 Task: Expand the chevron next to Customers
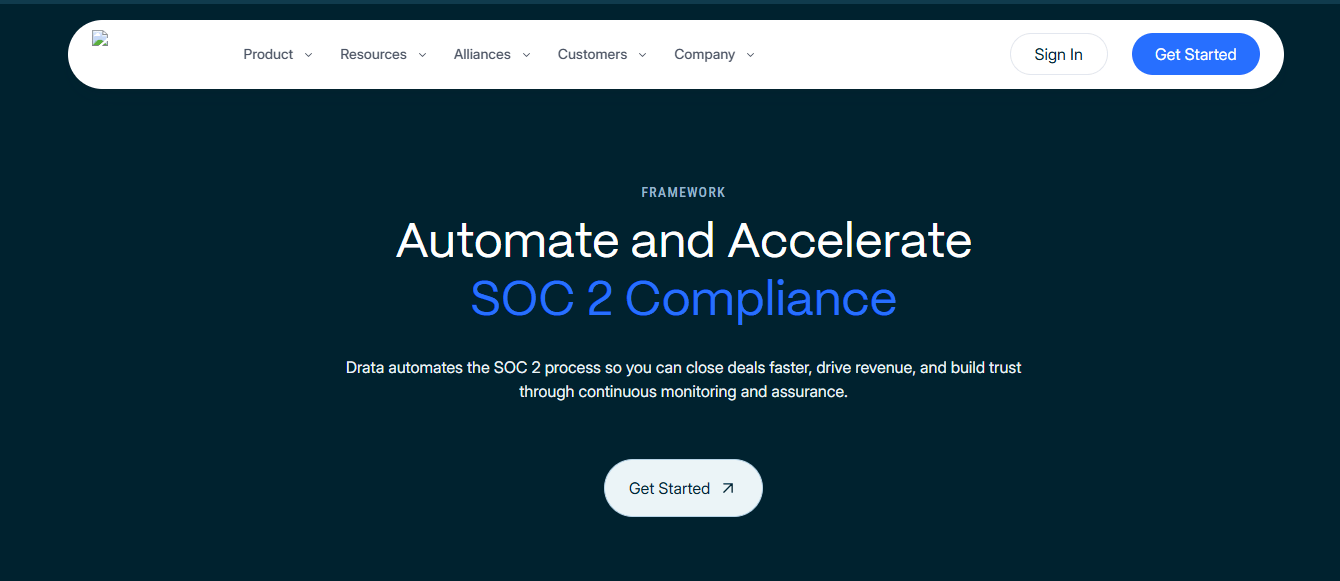click(x=642, y=55)
